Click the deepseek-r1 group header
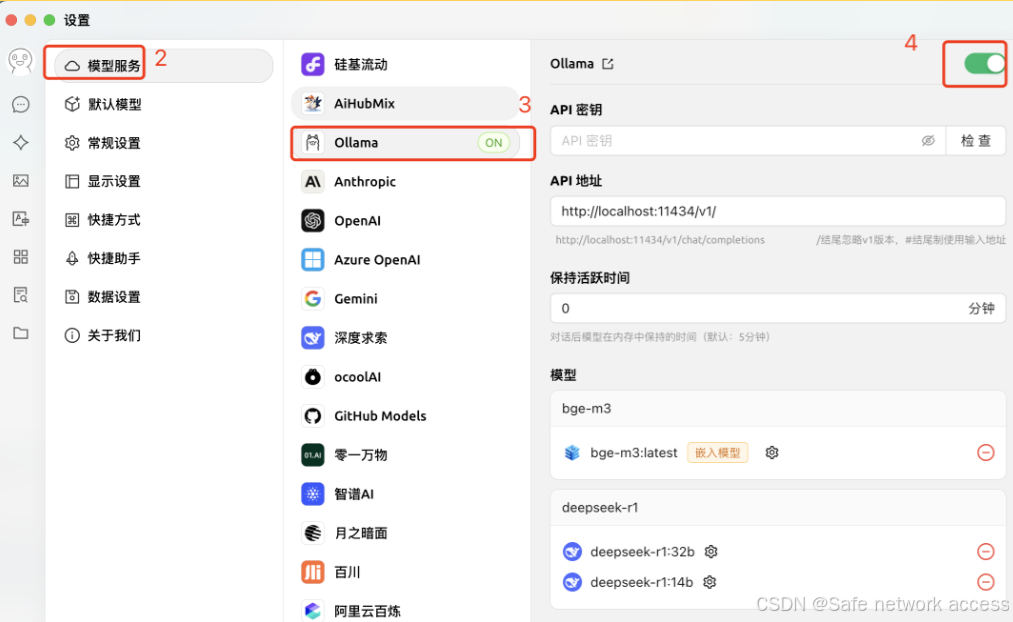 click(x=778, y=508)
